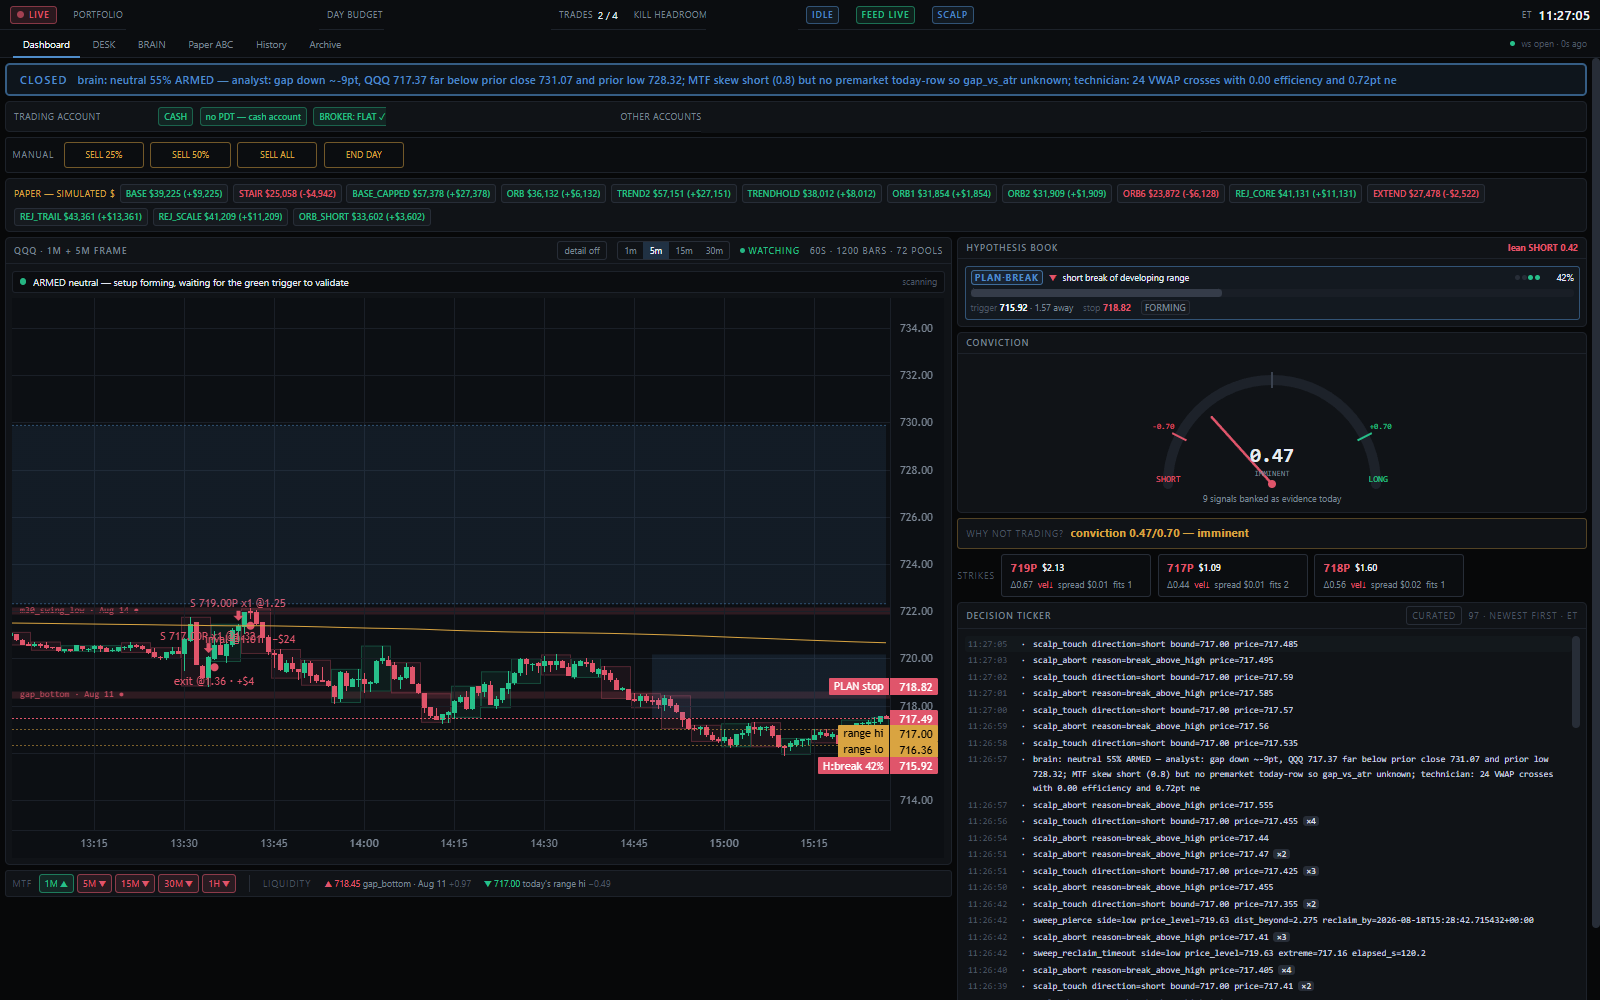The width and height of the screenshot is (1600, 1000).
Task: Select the ORB $36,132 strategy chip
Action: click(553, 194)
